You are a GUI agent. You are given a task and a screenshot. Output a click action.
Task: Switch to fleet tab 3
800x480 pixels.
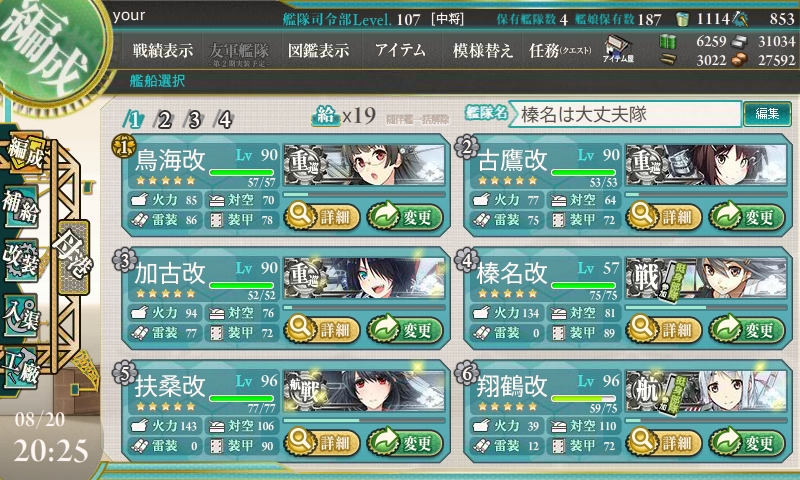194,120
